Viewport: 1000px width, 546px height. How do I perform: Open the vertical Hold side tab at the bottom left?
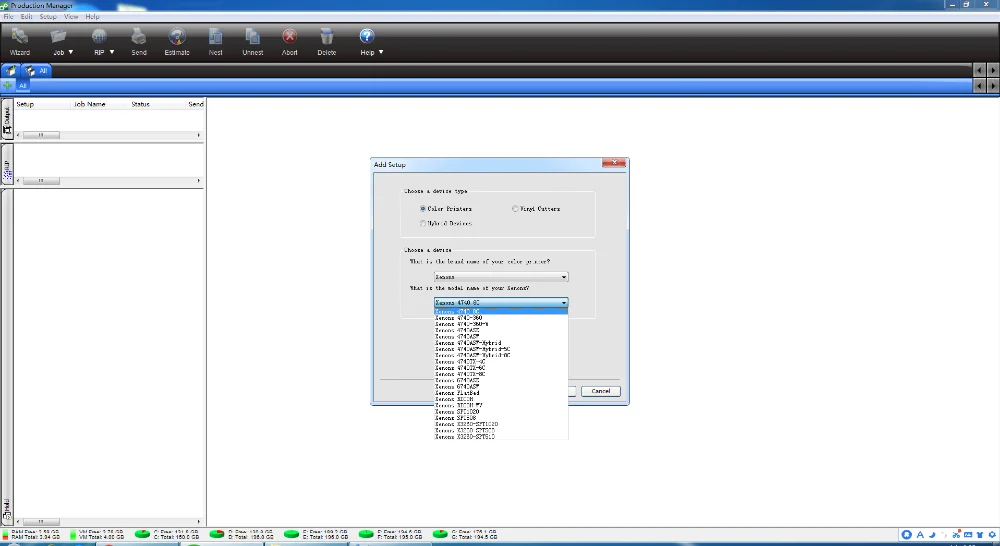7,509
